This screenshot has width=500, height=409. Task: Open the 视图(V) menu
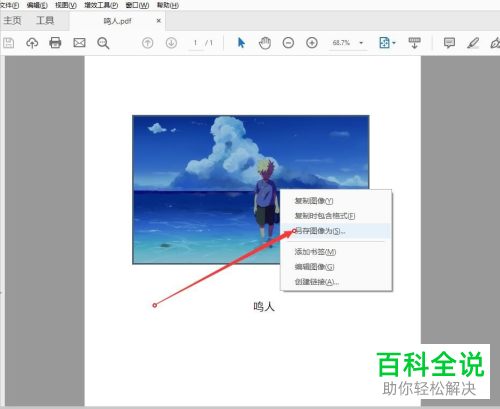pos(66,5)
